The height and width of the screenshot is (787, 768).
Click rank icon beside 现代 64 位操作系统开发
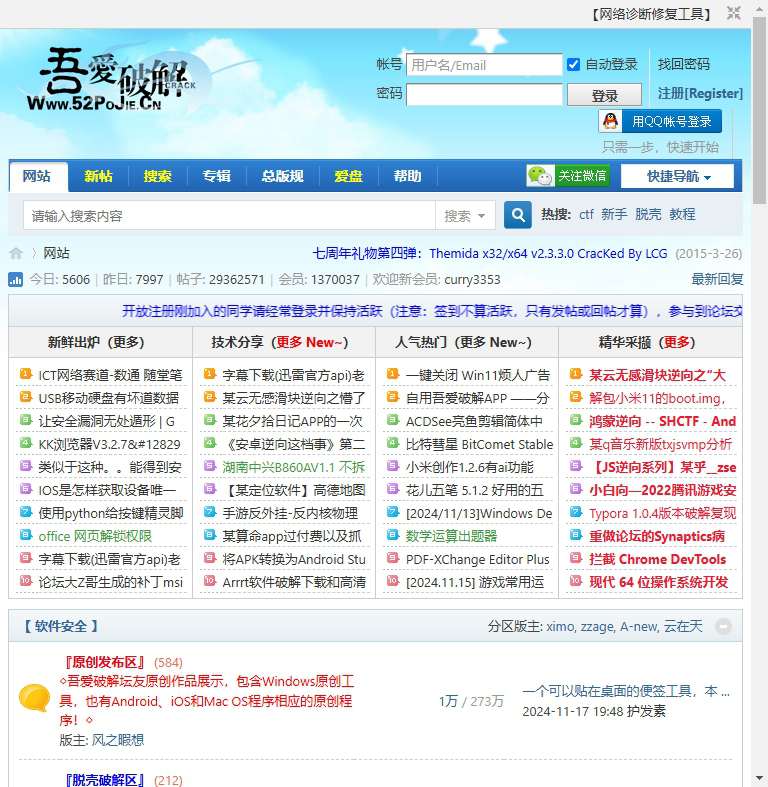(576, 581)
